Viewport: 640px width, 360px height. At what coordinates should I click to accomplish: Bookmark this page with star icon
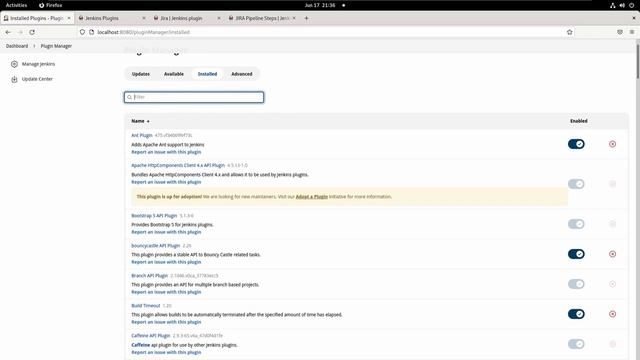pos(570,32)
